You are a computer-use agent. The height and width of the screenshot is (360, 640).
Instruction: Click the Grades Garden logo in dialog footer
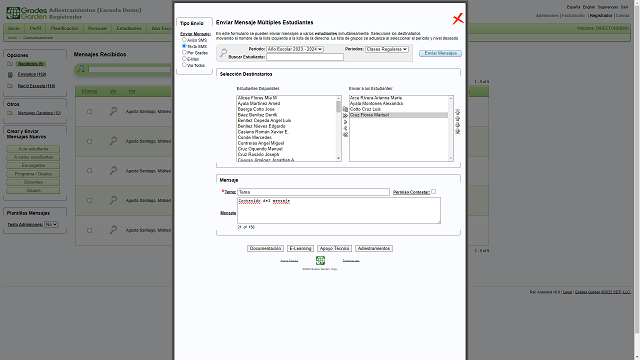(320, 260)
